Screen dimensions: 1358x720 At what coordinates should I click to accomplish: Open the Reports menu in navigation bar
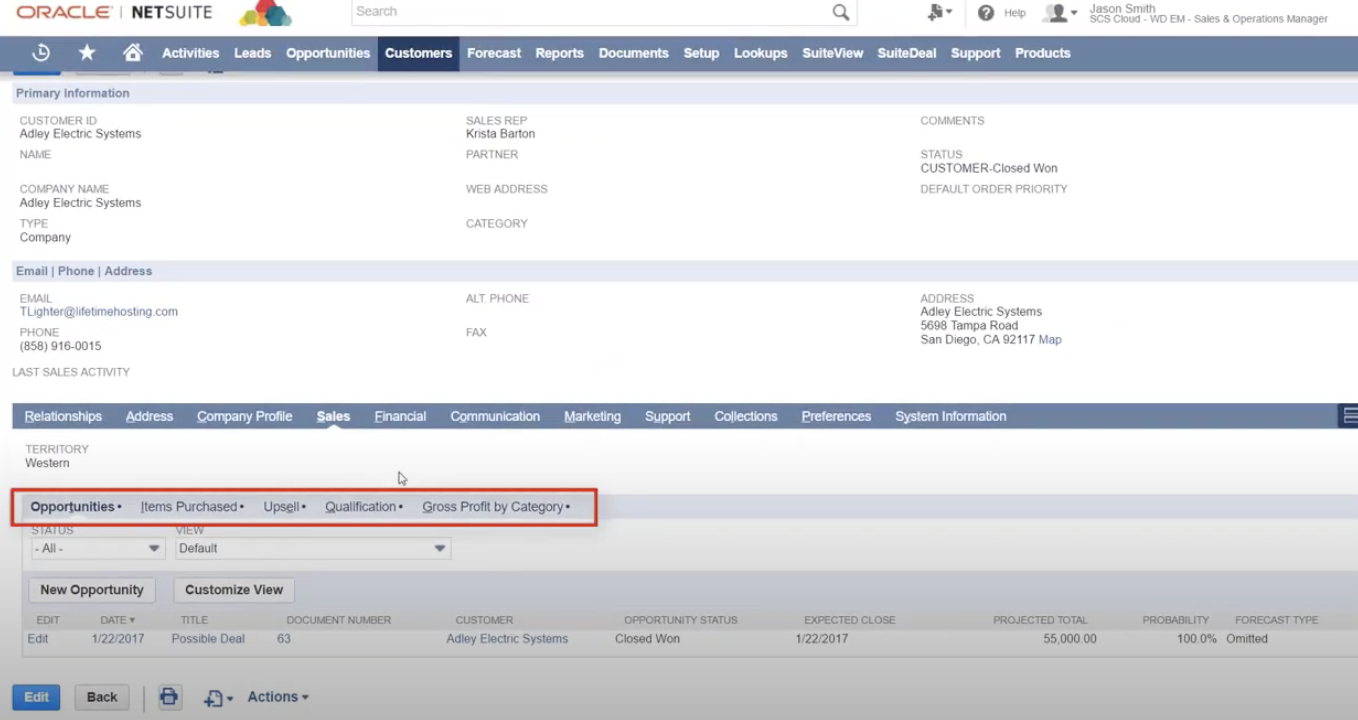[559, 53]
